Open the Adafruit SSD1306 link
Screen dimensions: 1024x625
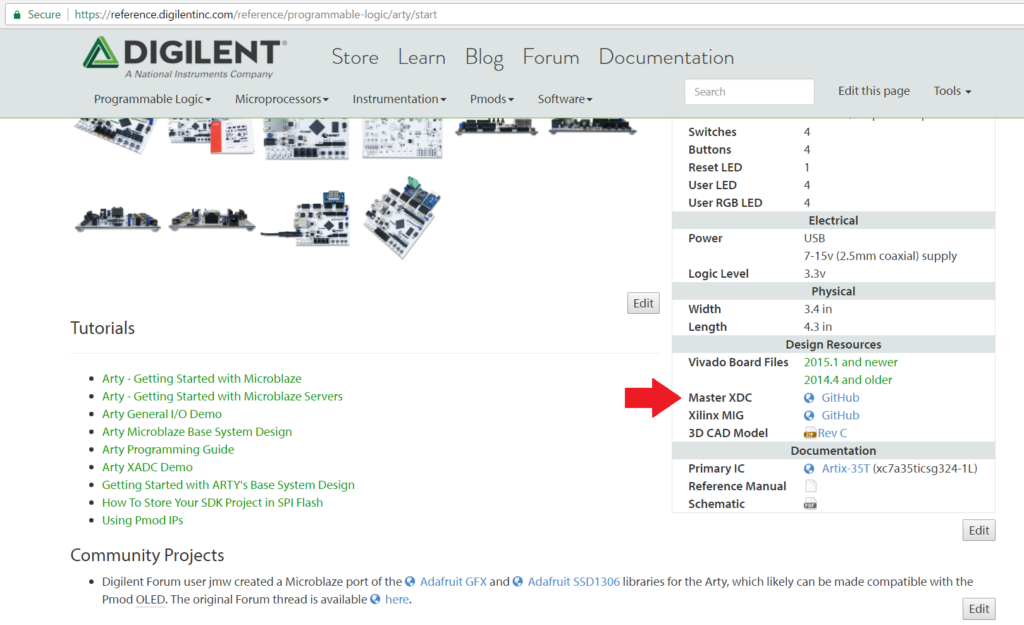(x=573, y=581)
